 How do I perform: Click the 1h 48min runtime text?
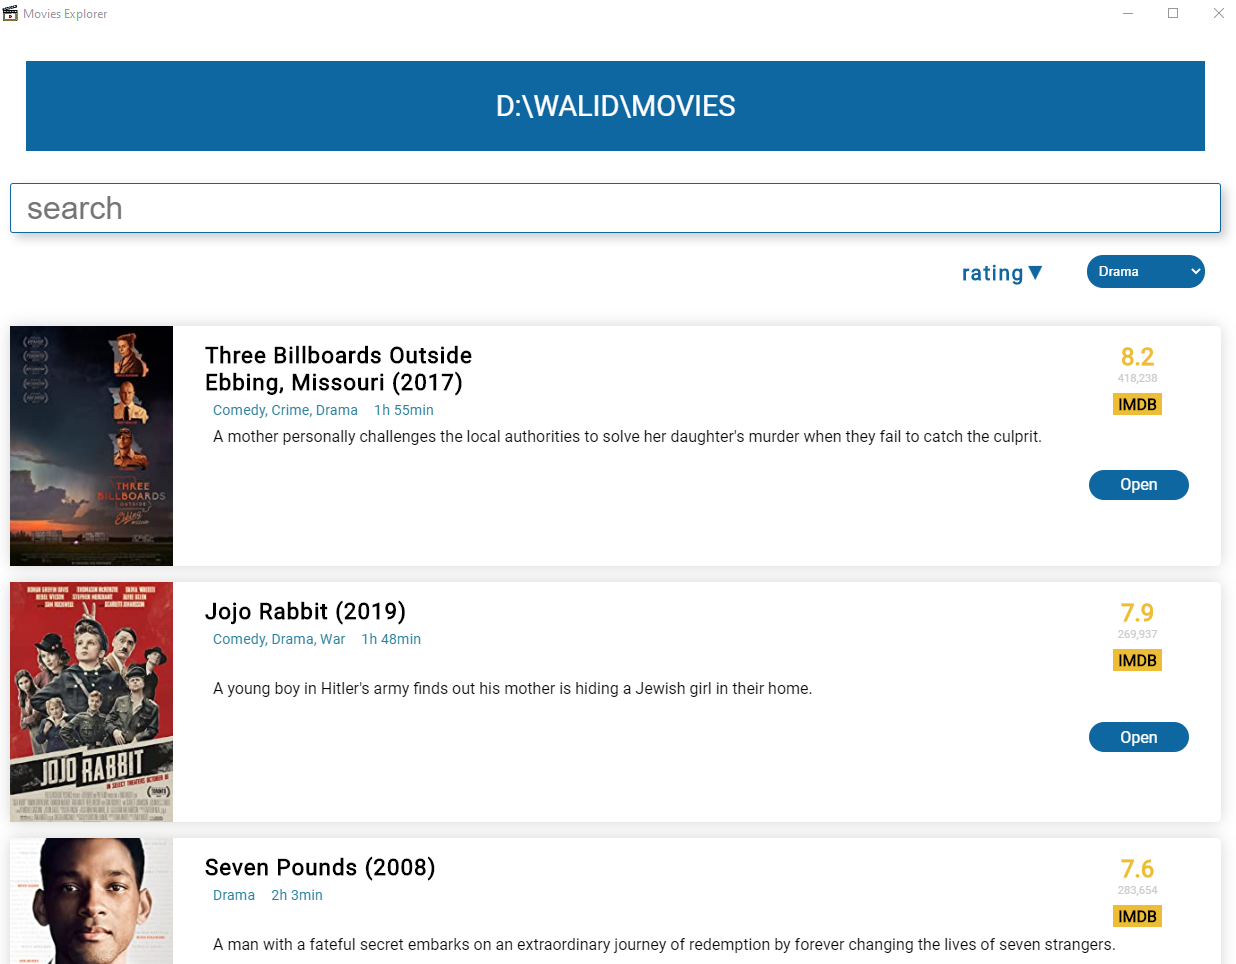391,639
